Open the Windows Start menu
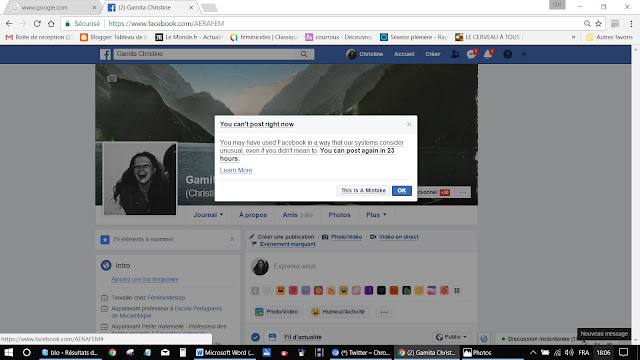The height and width of the screenshot is (360, 640). (8, 352)
